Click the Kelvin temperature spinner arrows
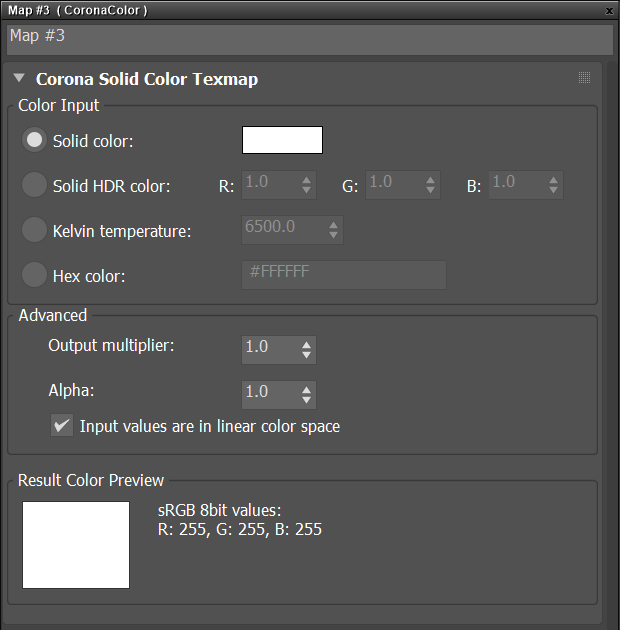This screenshot has height=630, width=620. point(334,230)
